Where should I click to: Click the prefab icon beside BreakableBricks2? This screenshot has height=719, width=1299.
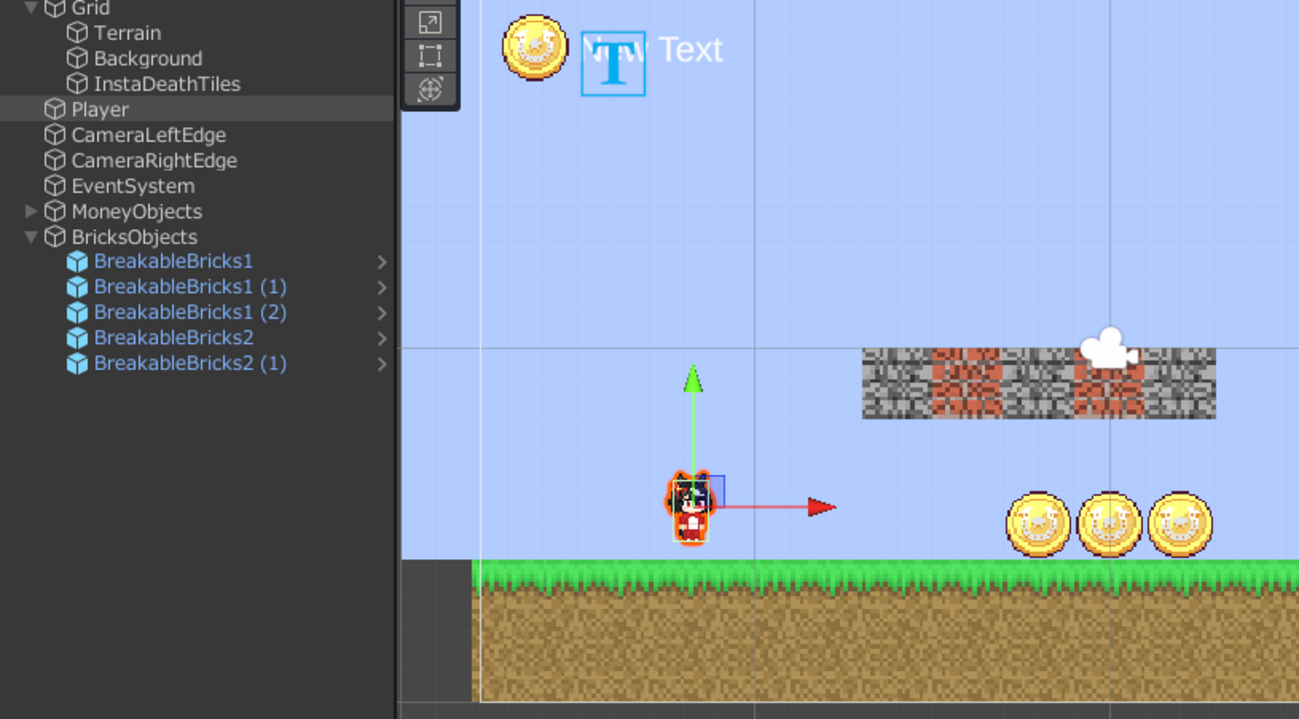coord(78,338)
